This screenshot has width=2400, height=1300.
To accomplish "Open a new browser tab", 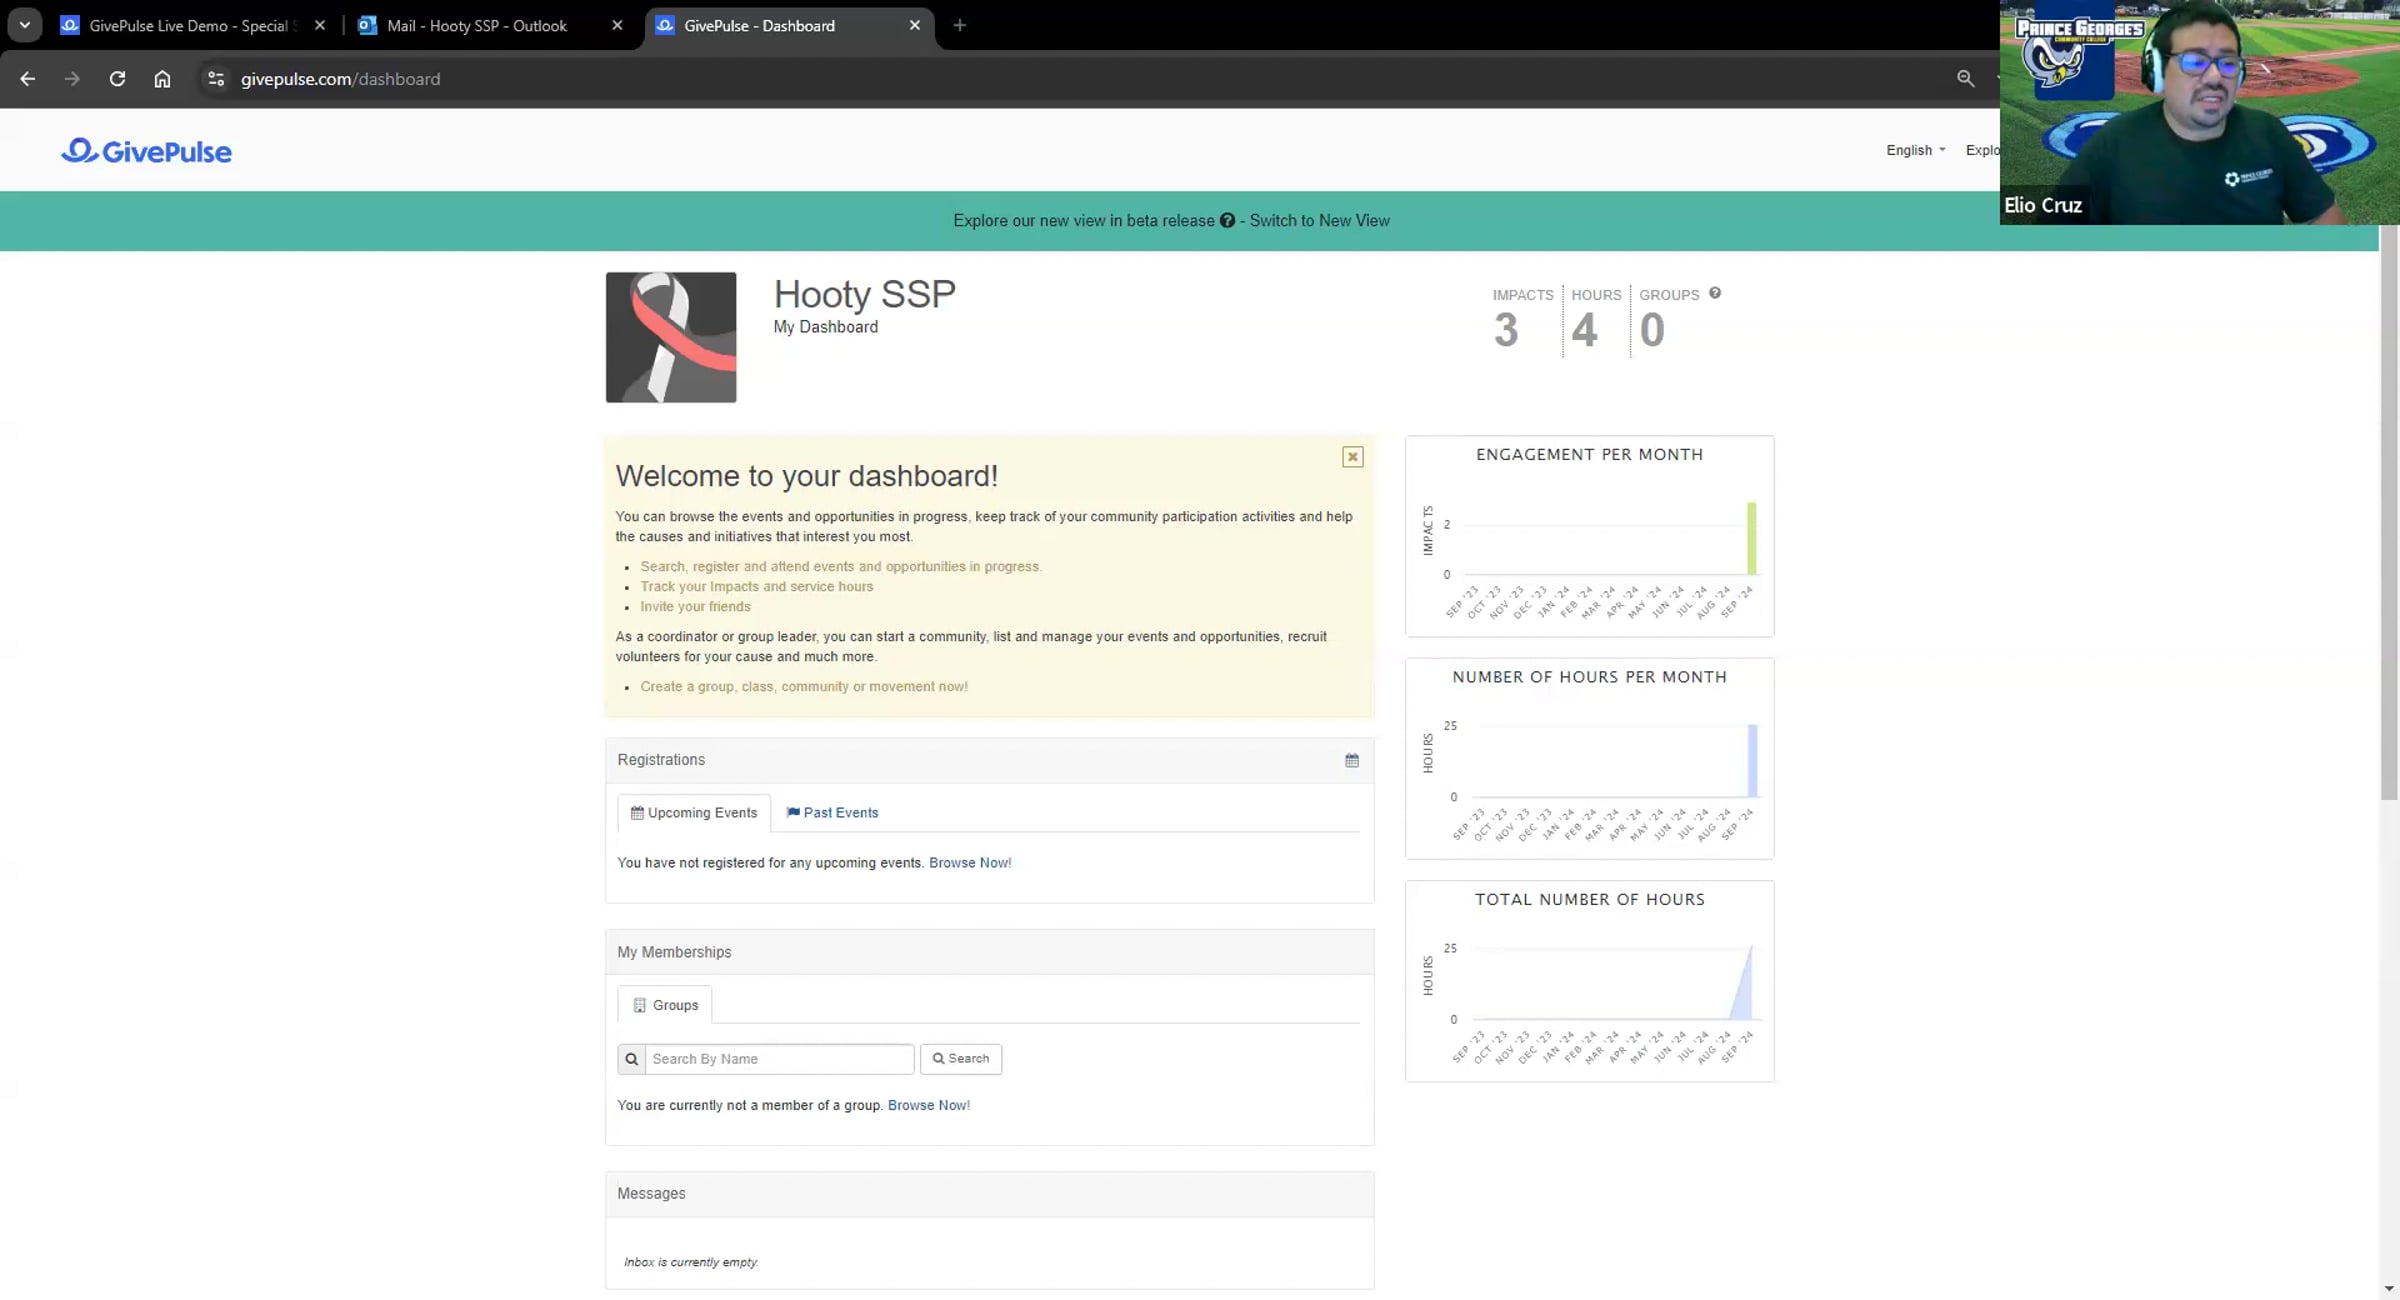I will click(959, 25).
